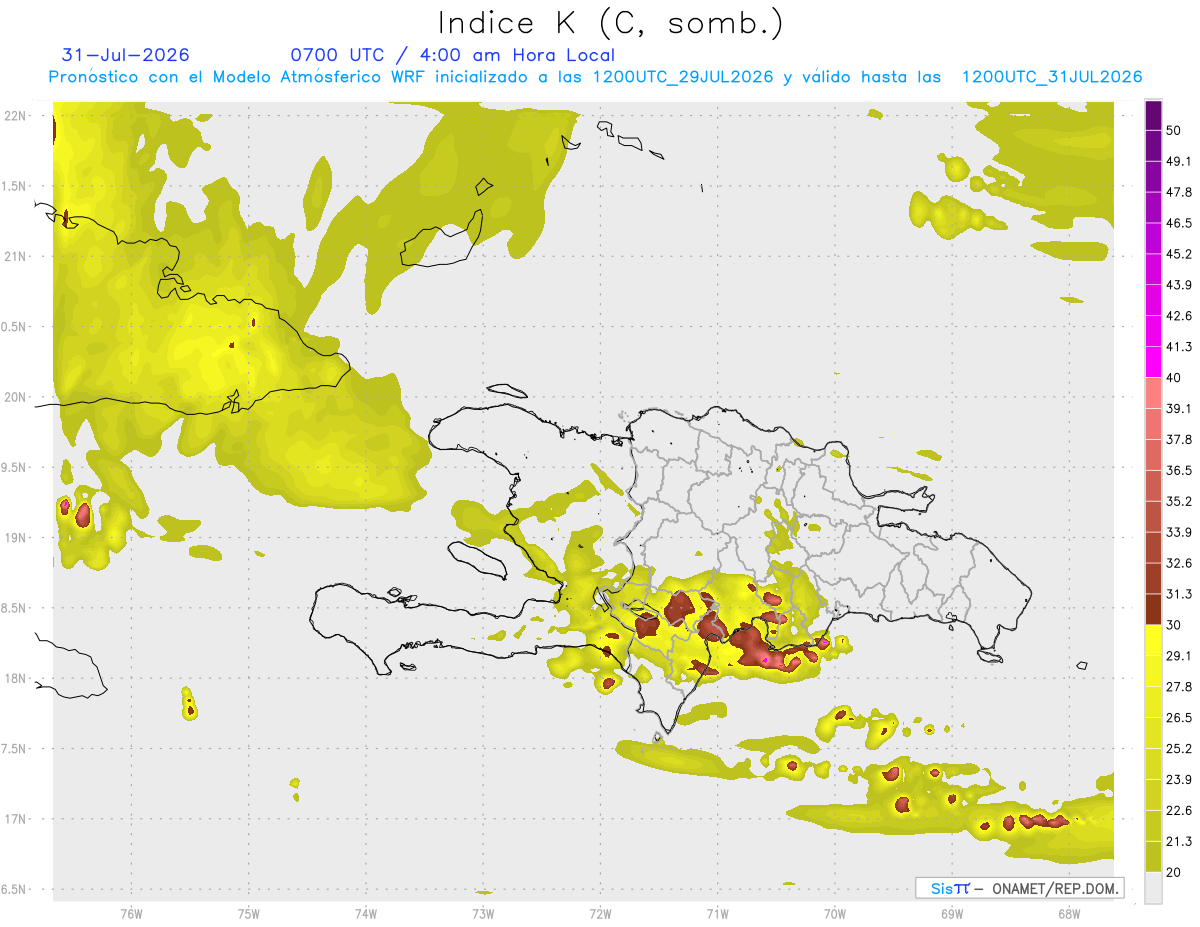The width and height of the screenshot is (1200, 927).
Task: Click colorbar value "41.3"
Action: (x=1180, y=347)
